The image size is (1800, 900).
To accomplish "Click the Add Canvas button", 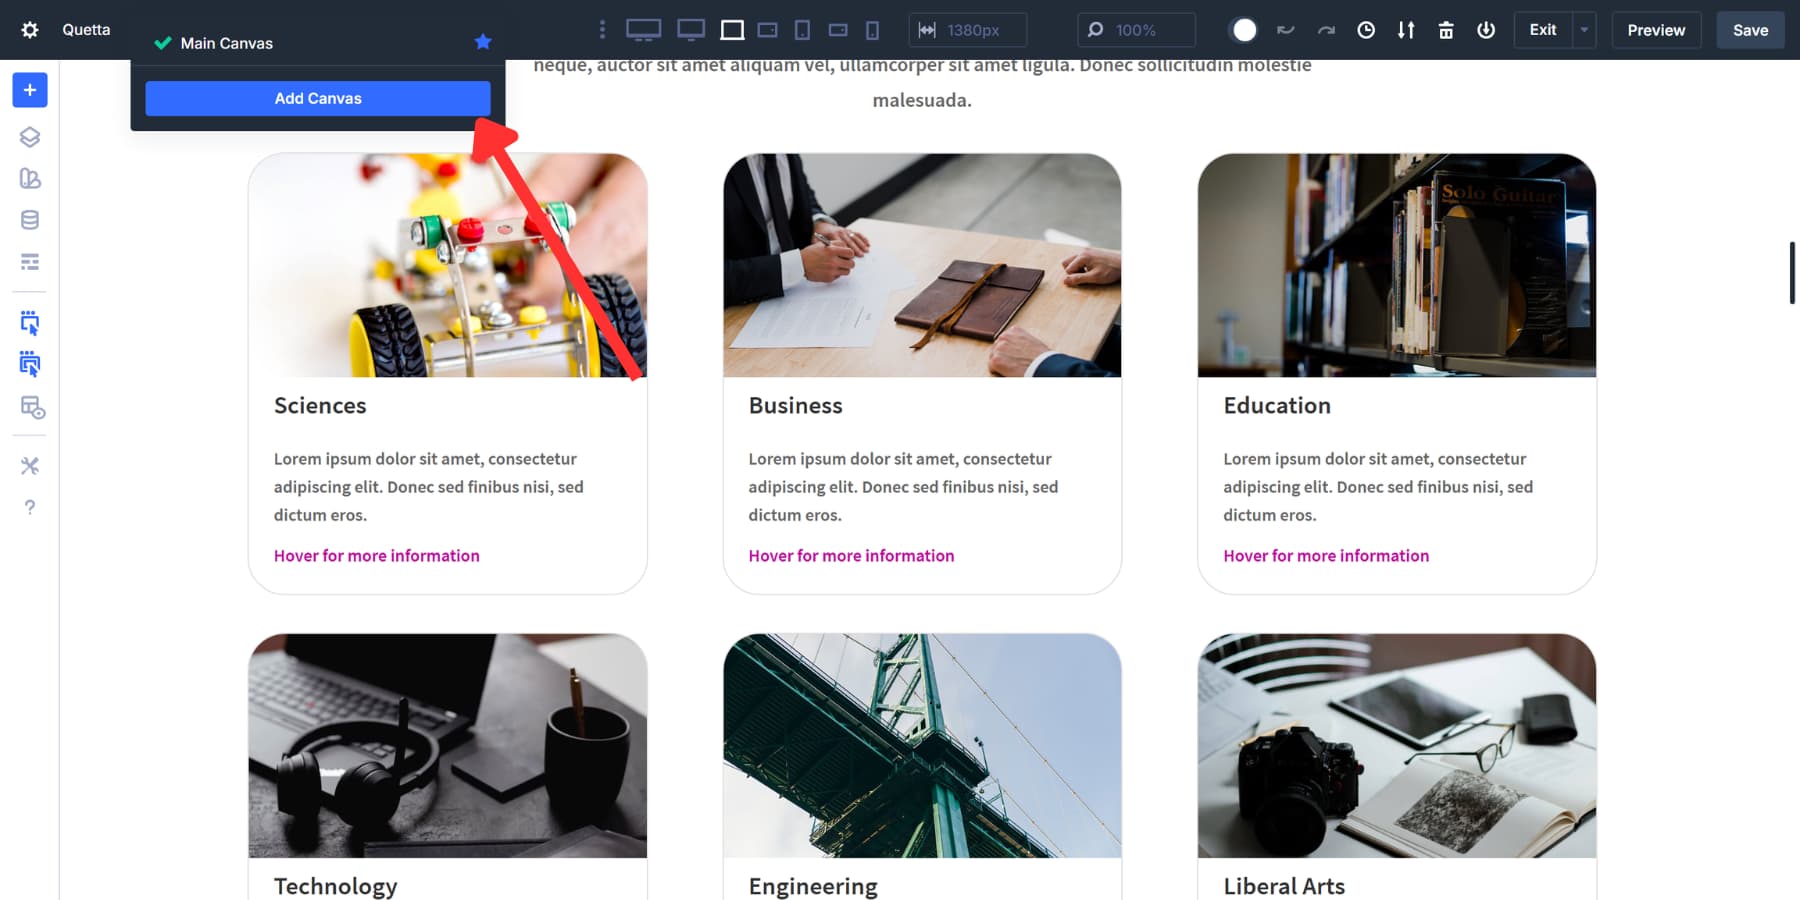I will [x=317, y=98].
